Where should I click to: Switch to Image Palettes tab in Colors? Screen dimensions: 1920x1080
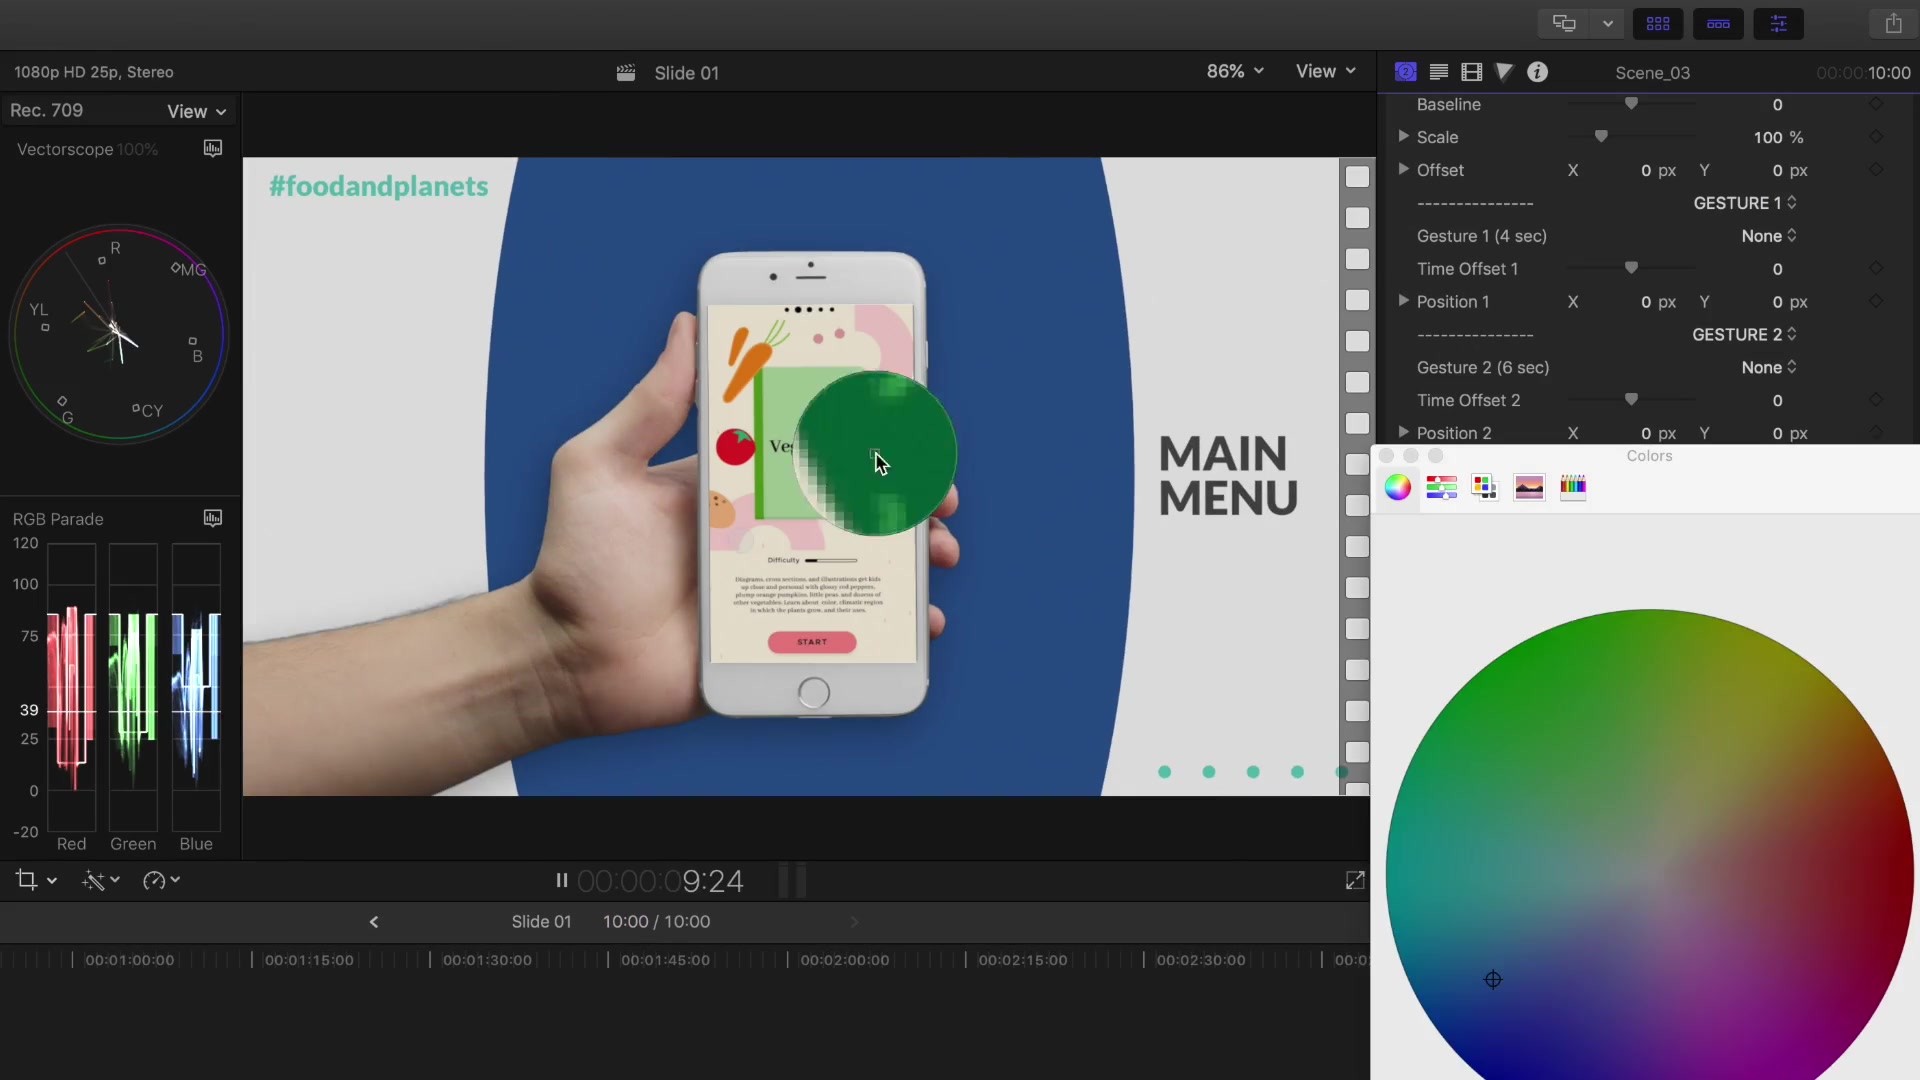pyautogui.click(x=1529, y=487)
